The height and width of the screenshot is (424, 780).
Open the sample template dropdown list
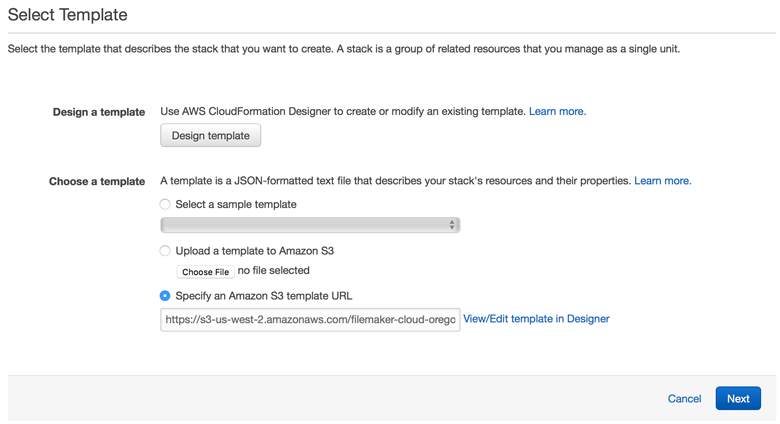pos(310,225)
